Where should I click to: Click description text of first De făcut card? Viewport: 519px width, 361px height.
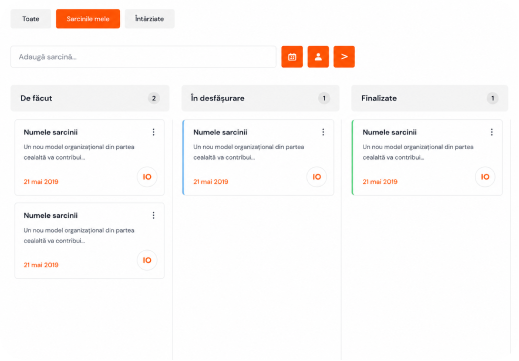tap(79, 152)
